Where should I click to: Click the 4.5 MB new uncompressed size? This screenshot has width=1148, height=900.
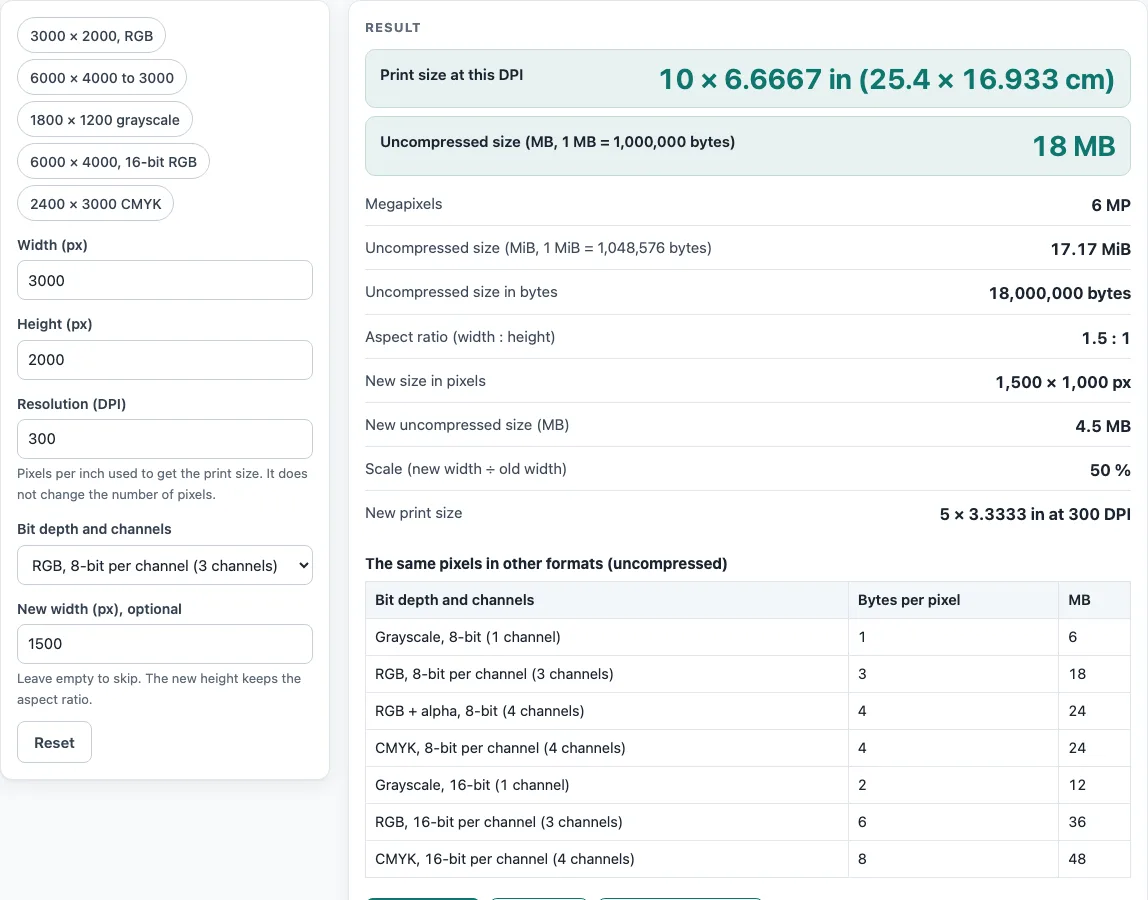(x=1103, y=426)
